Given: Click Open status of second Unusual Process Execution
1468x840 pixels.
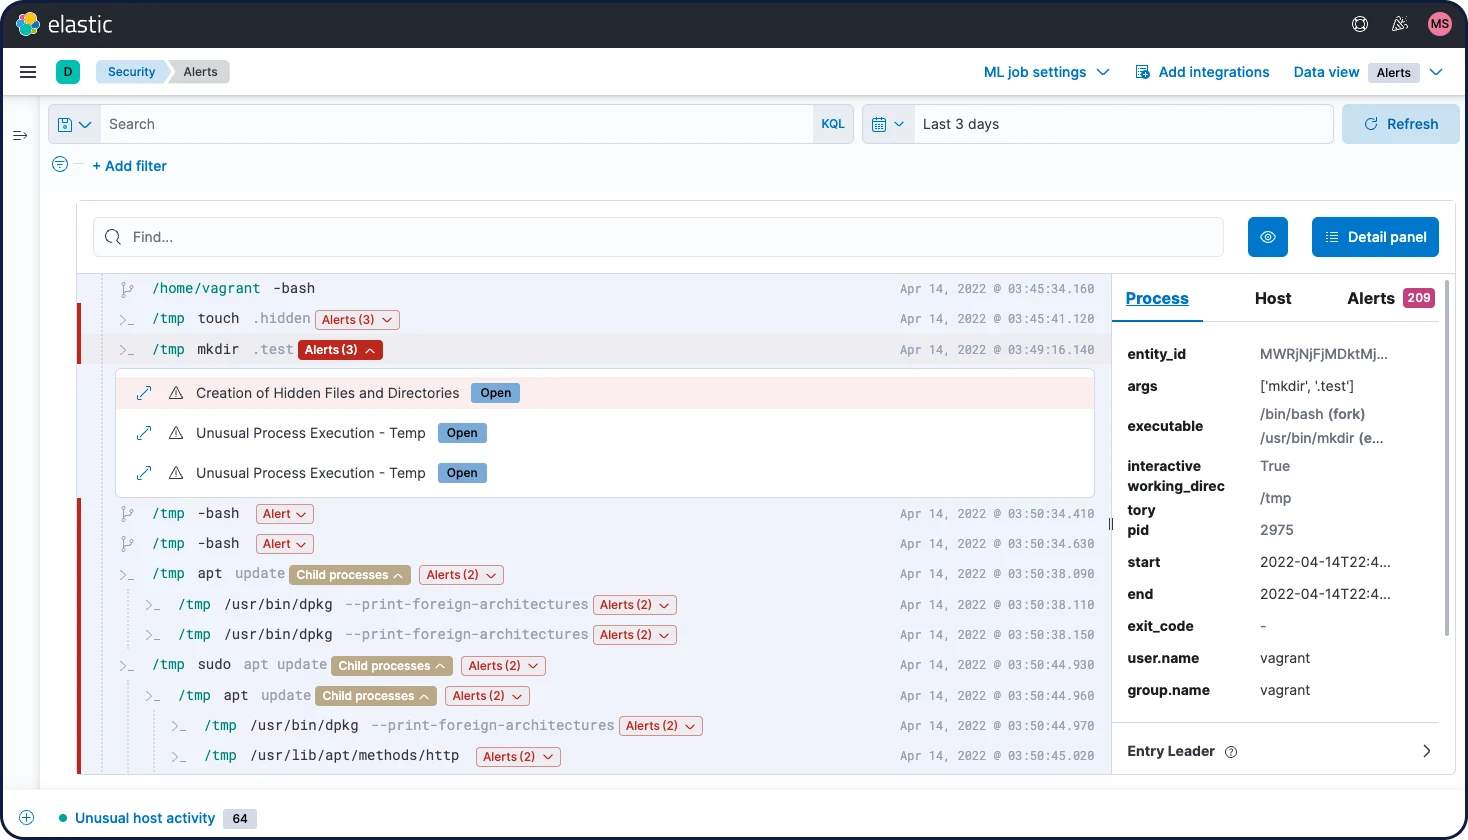Looking at the screenshot, I should [462, 473].
